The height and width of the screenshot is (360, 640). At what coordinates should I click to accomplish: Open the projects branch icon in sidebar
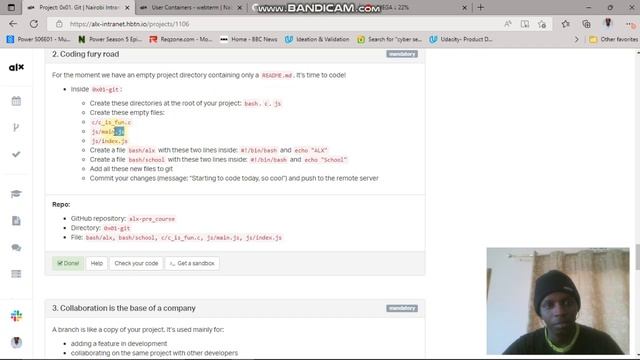pyautogui.click(x=16, y=127)
